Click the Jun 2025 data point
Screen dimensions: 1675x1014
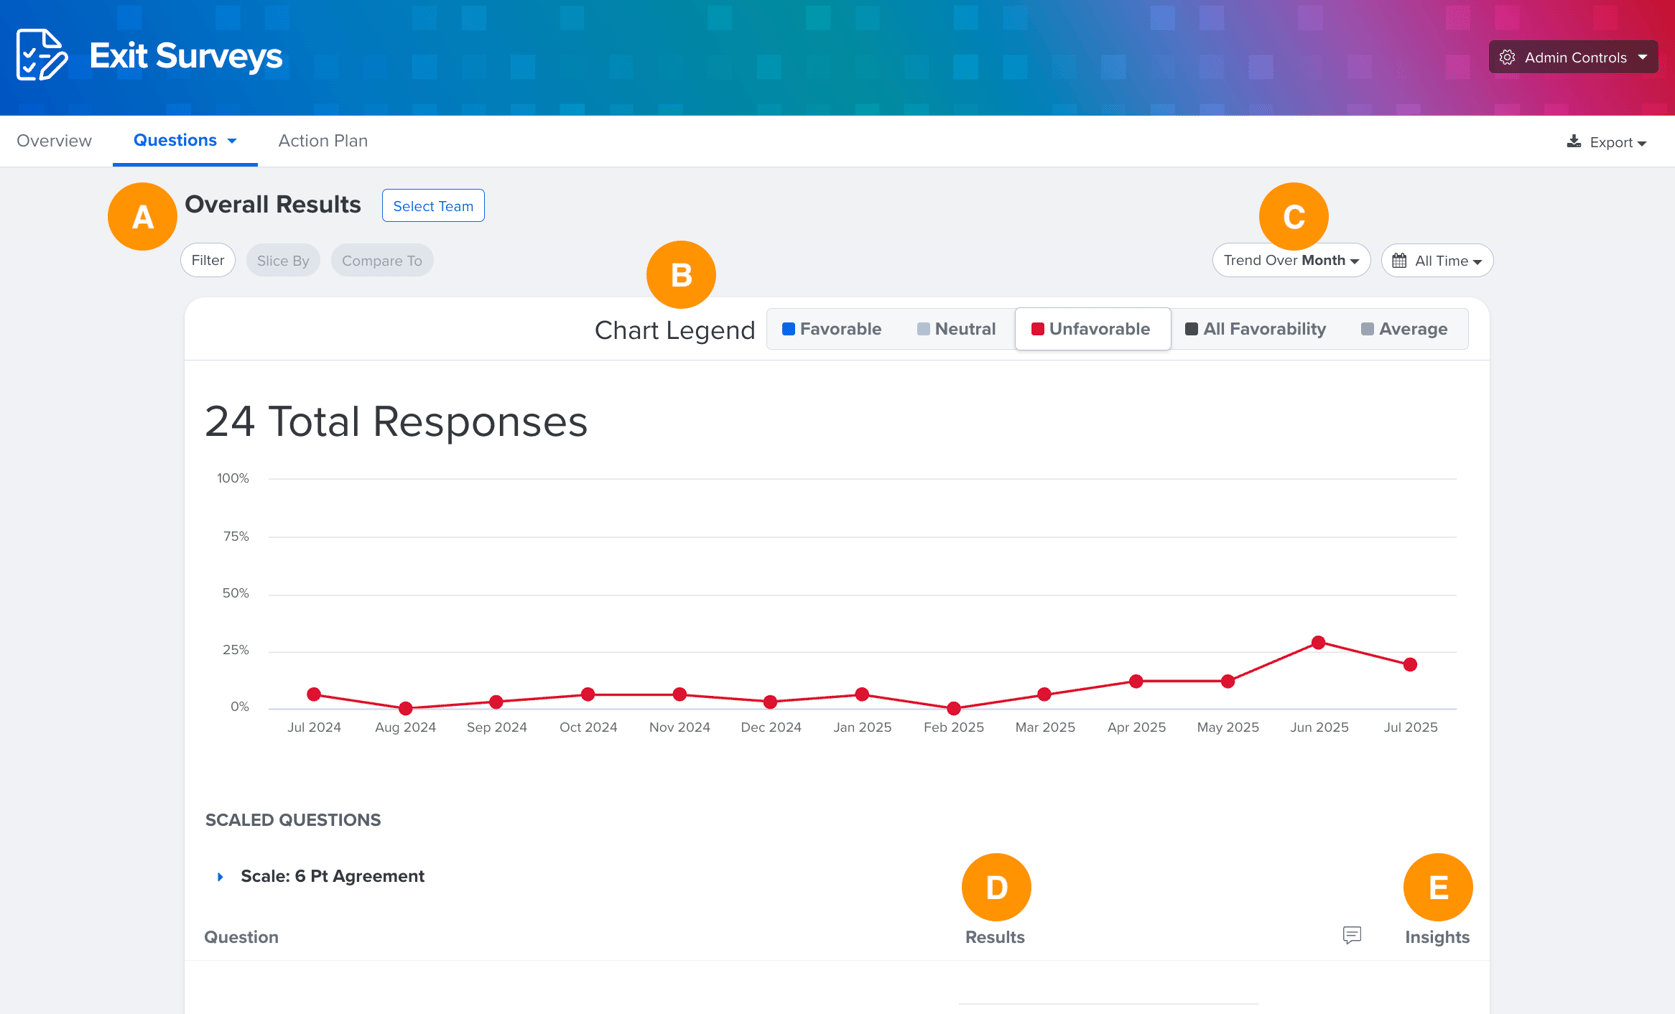(x=1318, y=643)
